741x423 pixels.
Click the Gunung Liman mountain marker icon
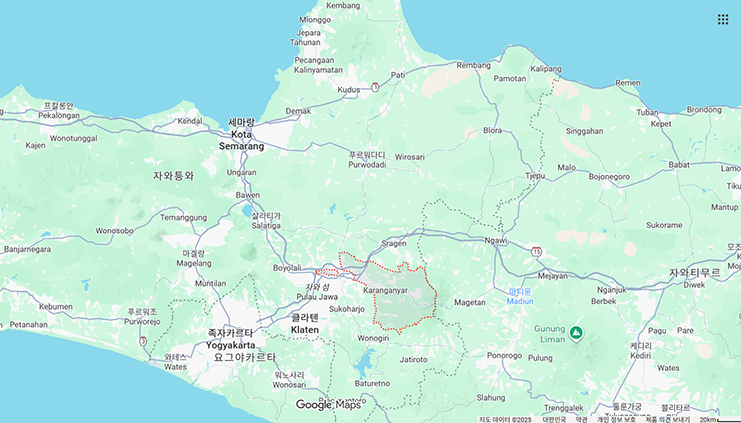coord(576,333)
